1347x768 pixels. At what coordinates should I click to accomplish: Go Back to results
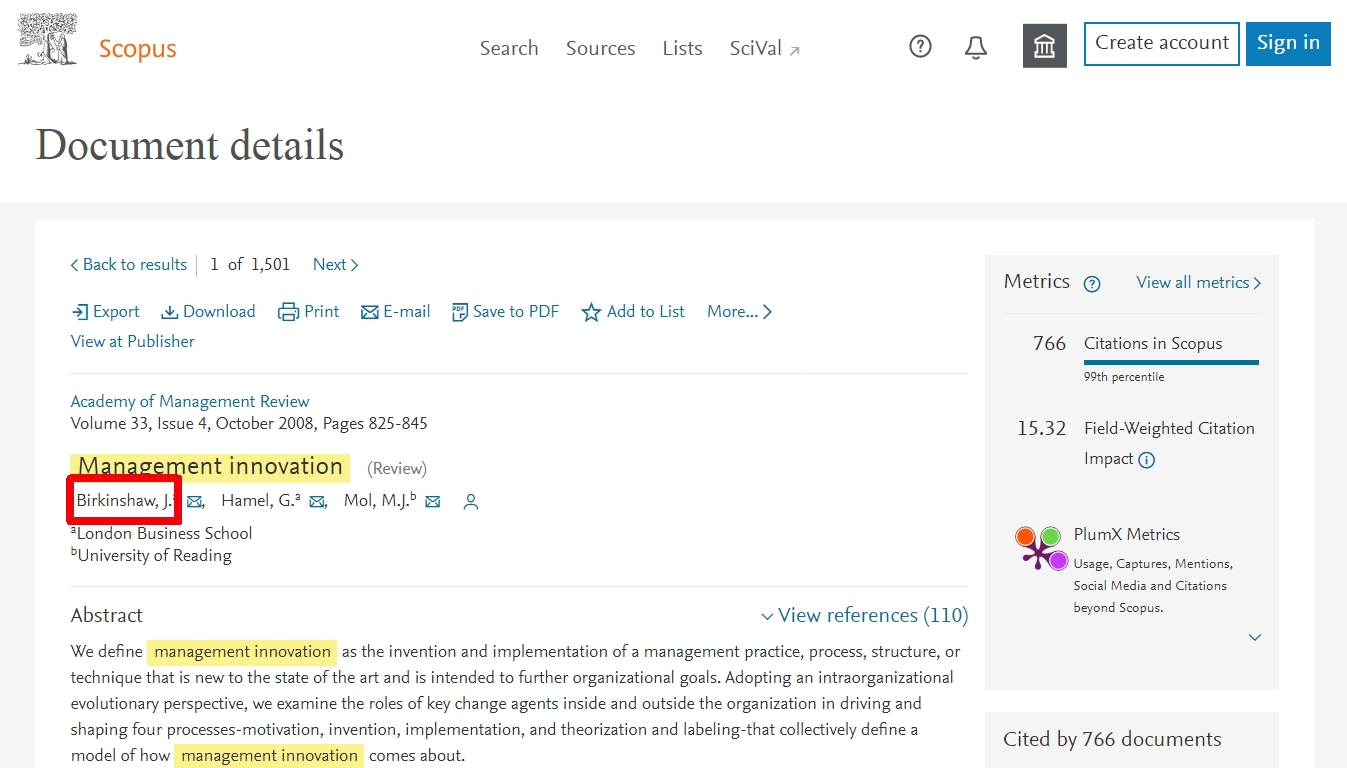tap(129, 264)
